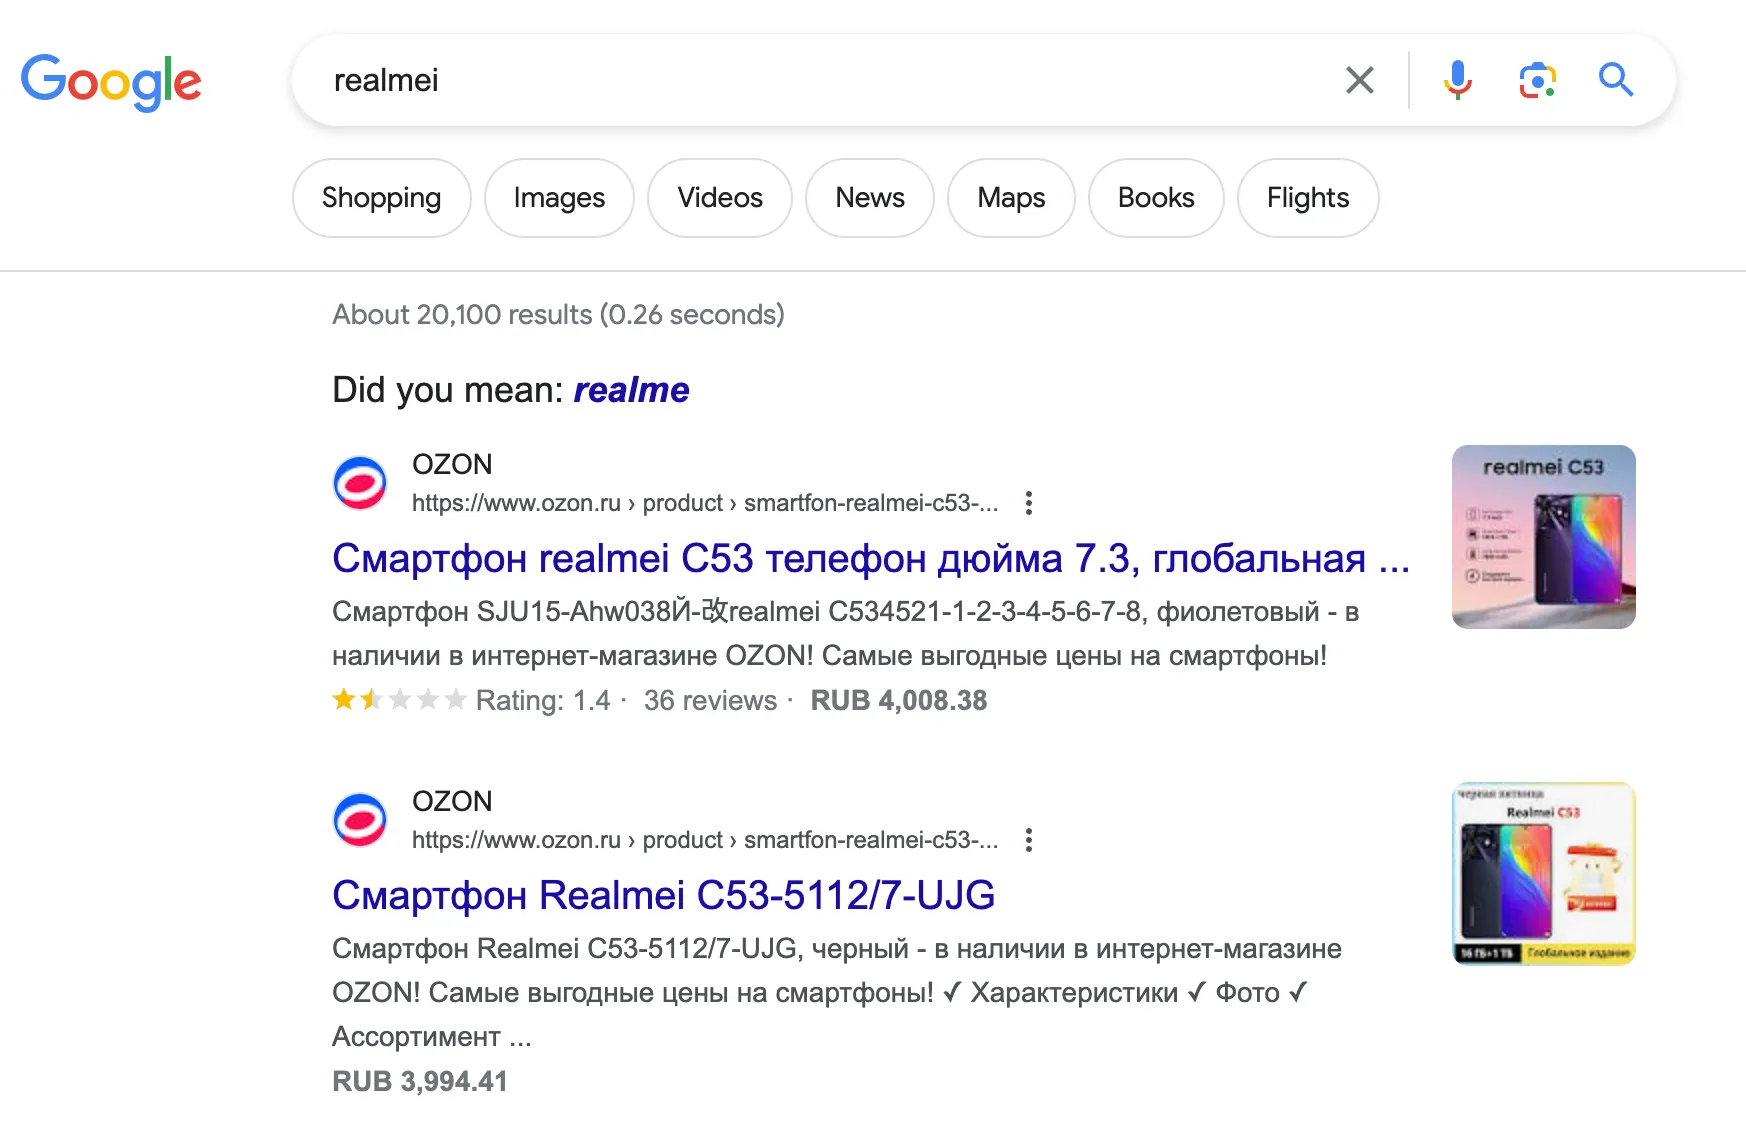Start voice search with the microphone icon
Screen dimensions: 1746x1130
coord(1457,80)
